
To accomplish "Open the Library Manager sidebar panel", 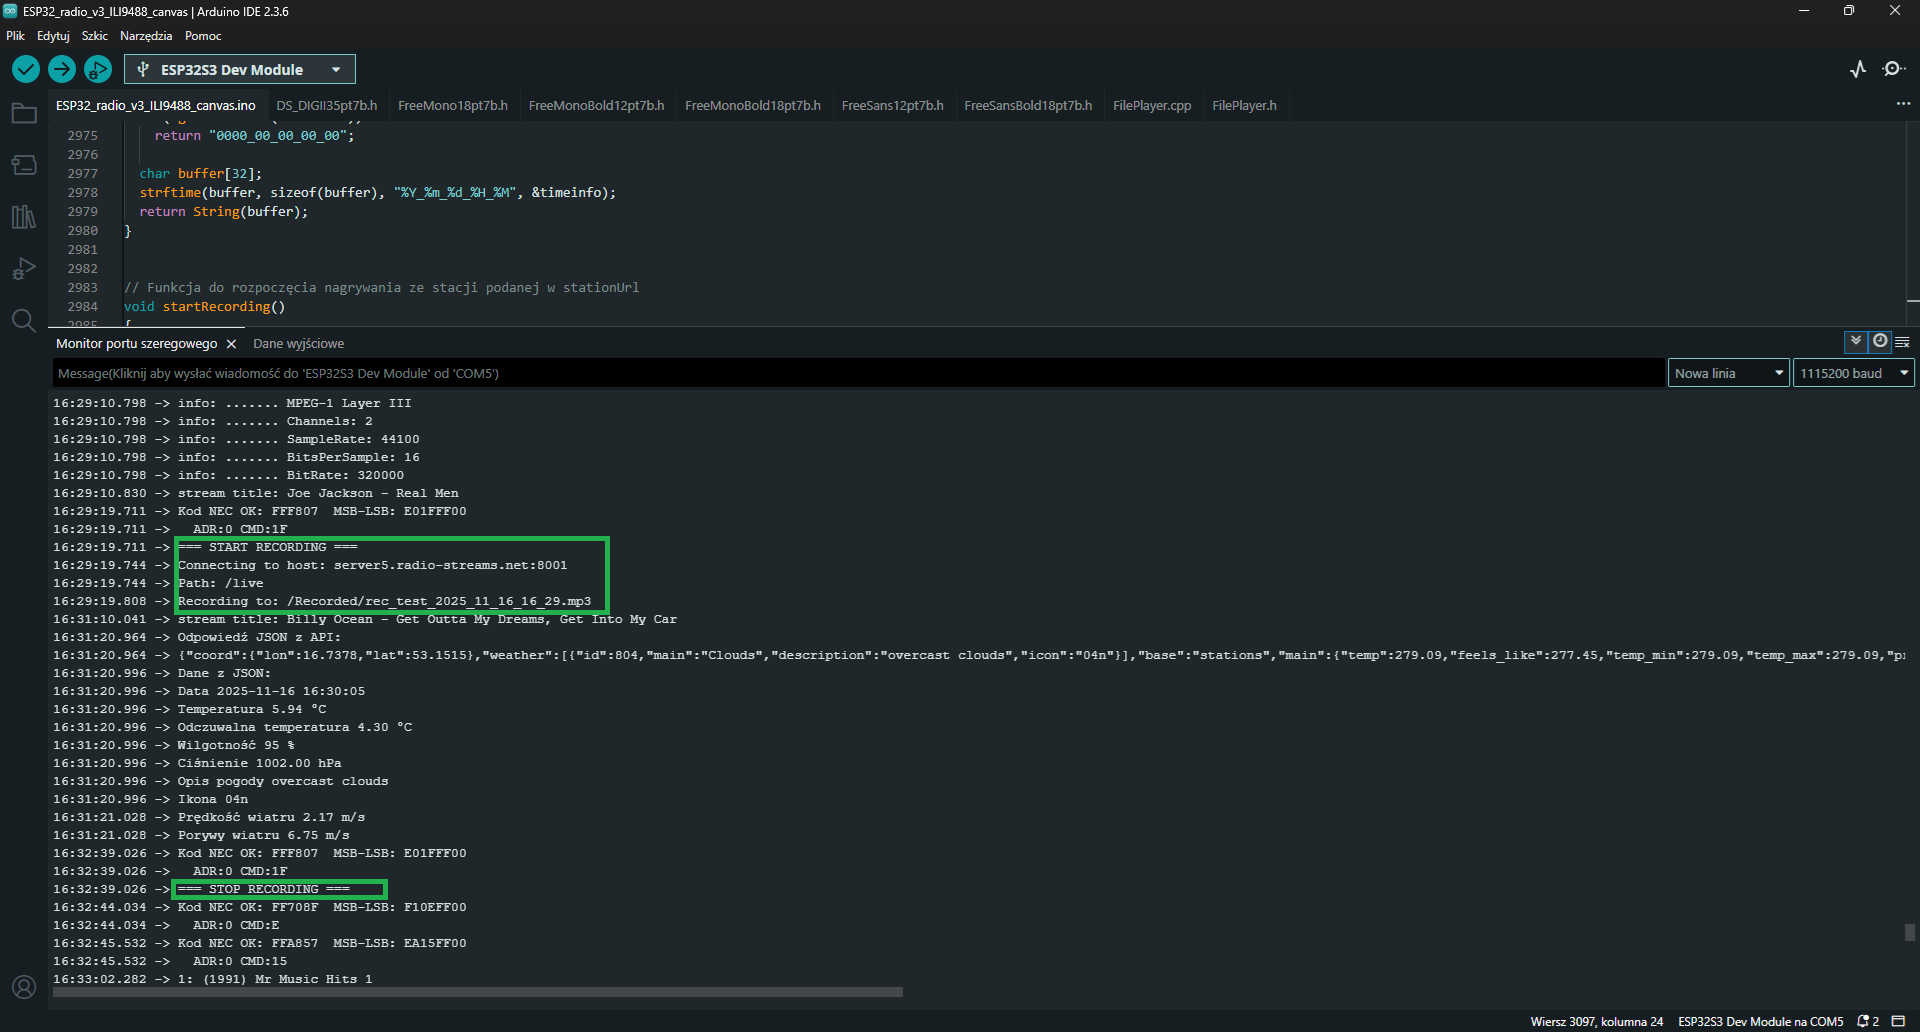I will click(x=24, y=217).
